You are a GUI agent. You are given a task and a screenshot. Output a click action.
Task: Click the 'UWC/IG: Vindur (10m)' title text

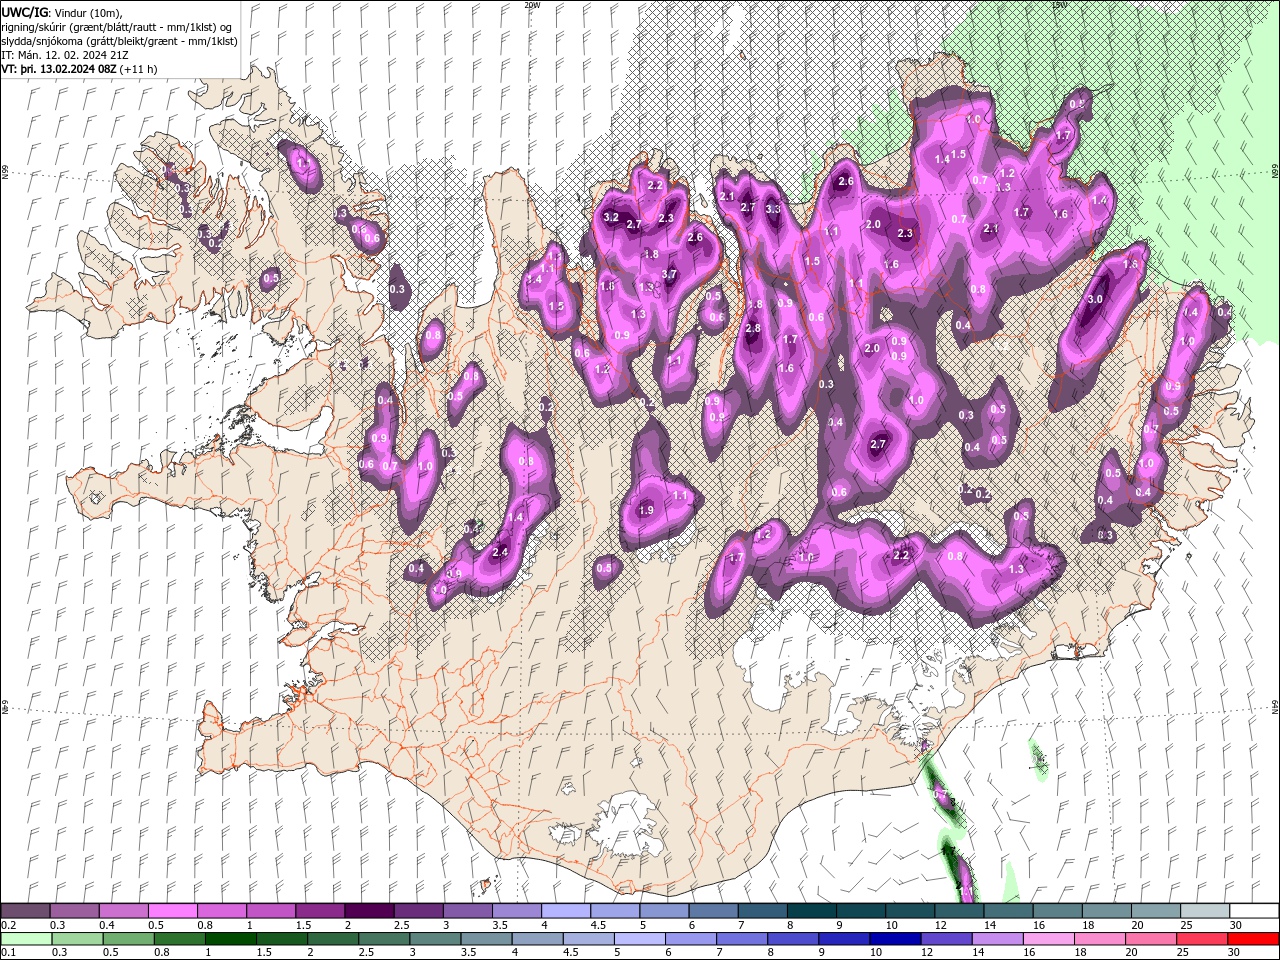pos(61,12)
